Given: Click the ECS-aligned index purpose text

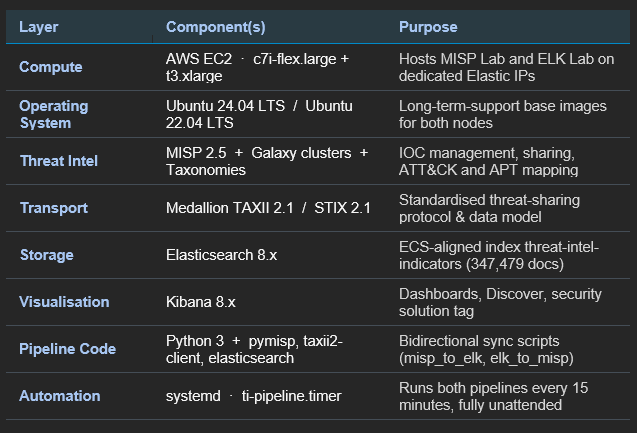Looking at the screenshot, I should 499,255.
